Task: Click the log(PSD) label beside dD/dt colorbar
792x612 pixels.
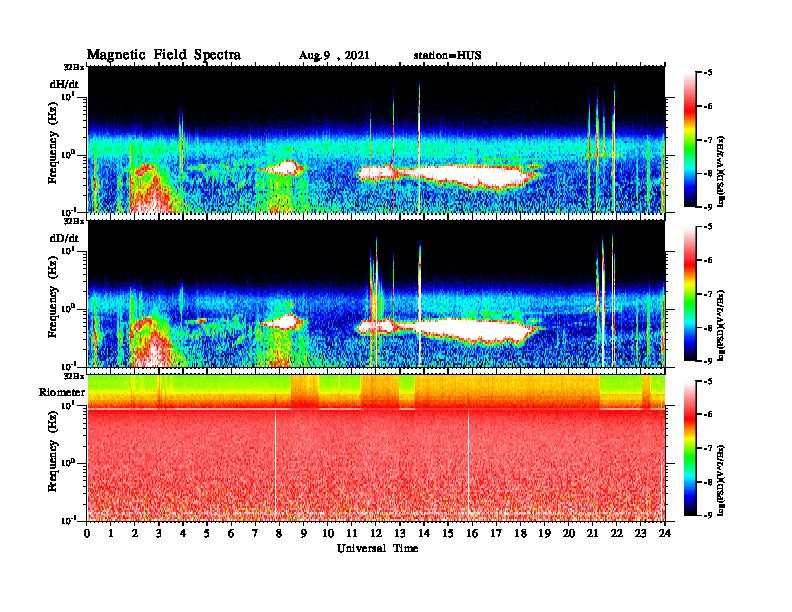Action: coord(721,326)
